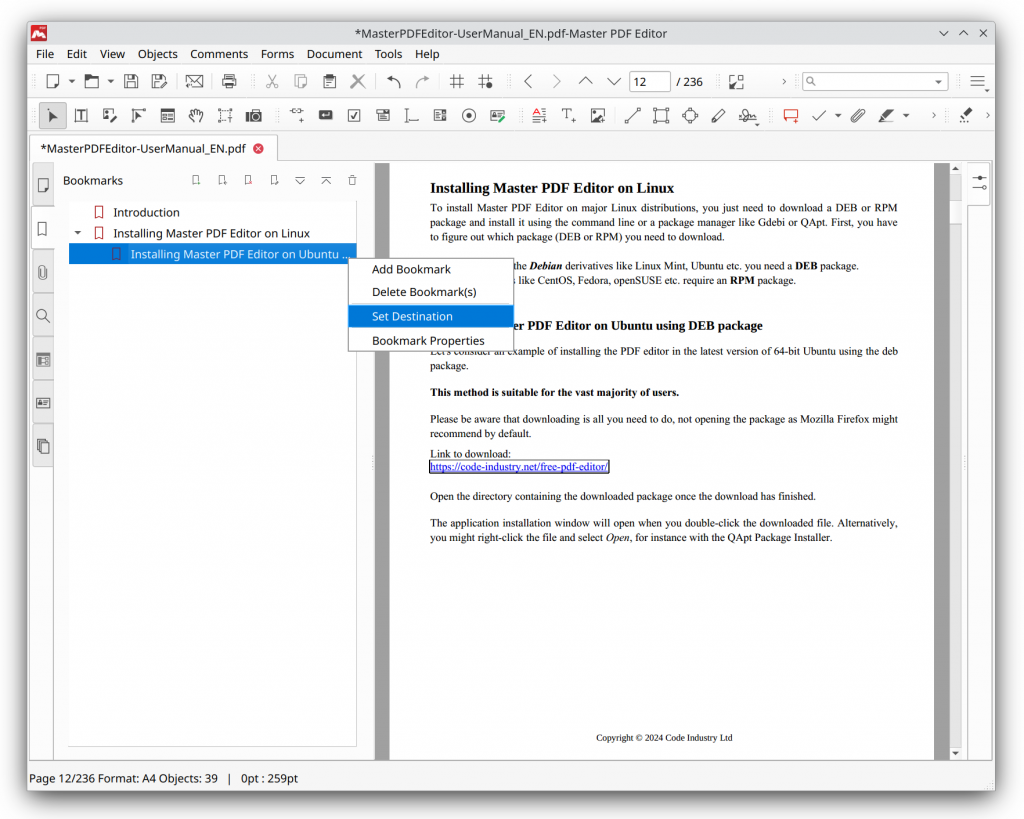1024x819 pixels.
Task: Open the Attachments sidebar panel
Action: coord(42,271)
